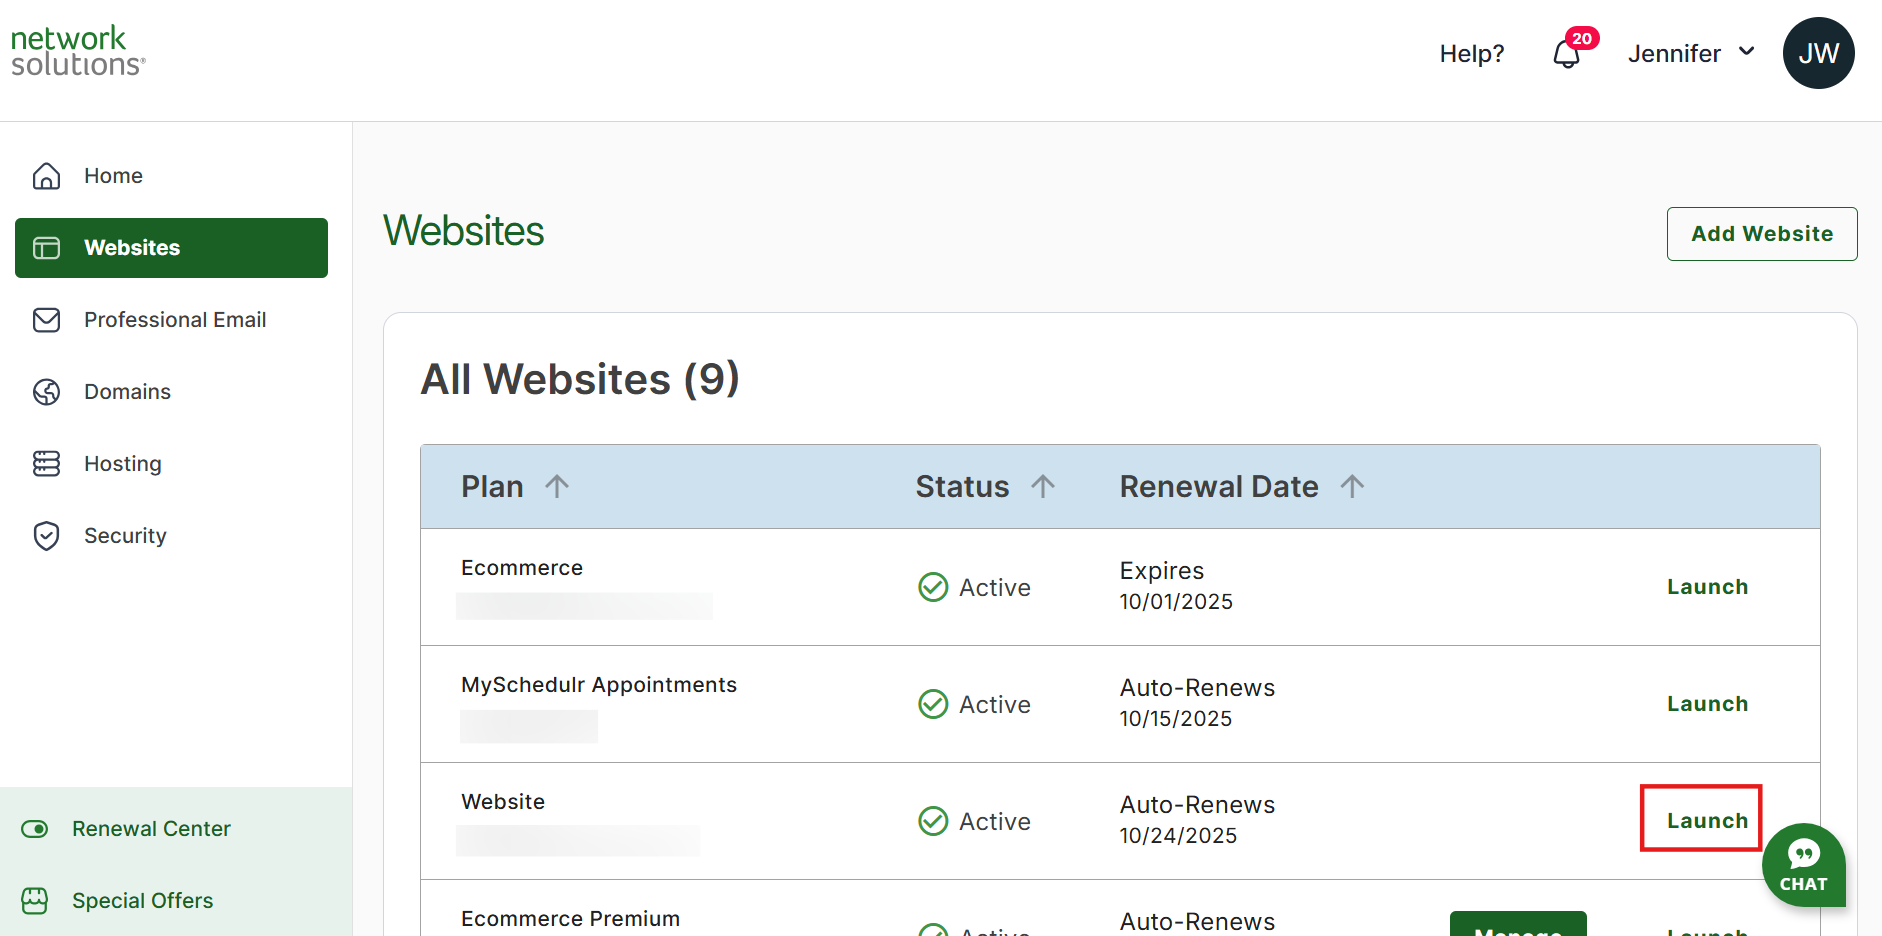
Task: Click the Active checkmark for MySchedulr Appointments
Action: pyautogui.click(x=933, y=704)
